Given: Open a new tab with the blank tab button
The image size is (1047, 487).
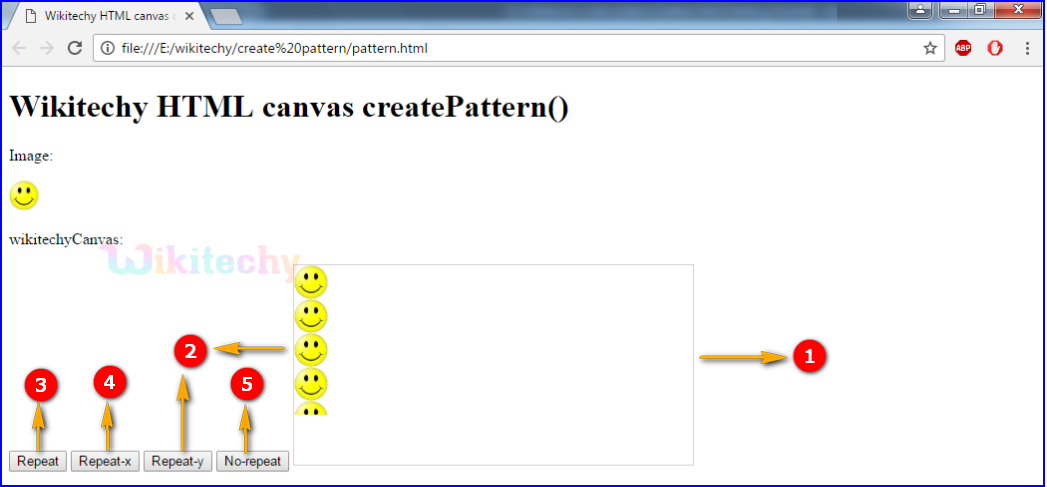Looking at the screenshot, I should (226, 16).
